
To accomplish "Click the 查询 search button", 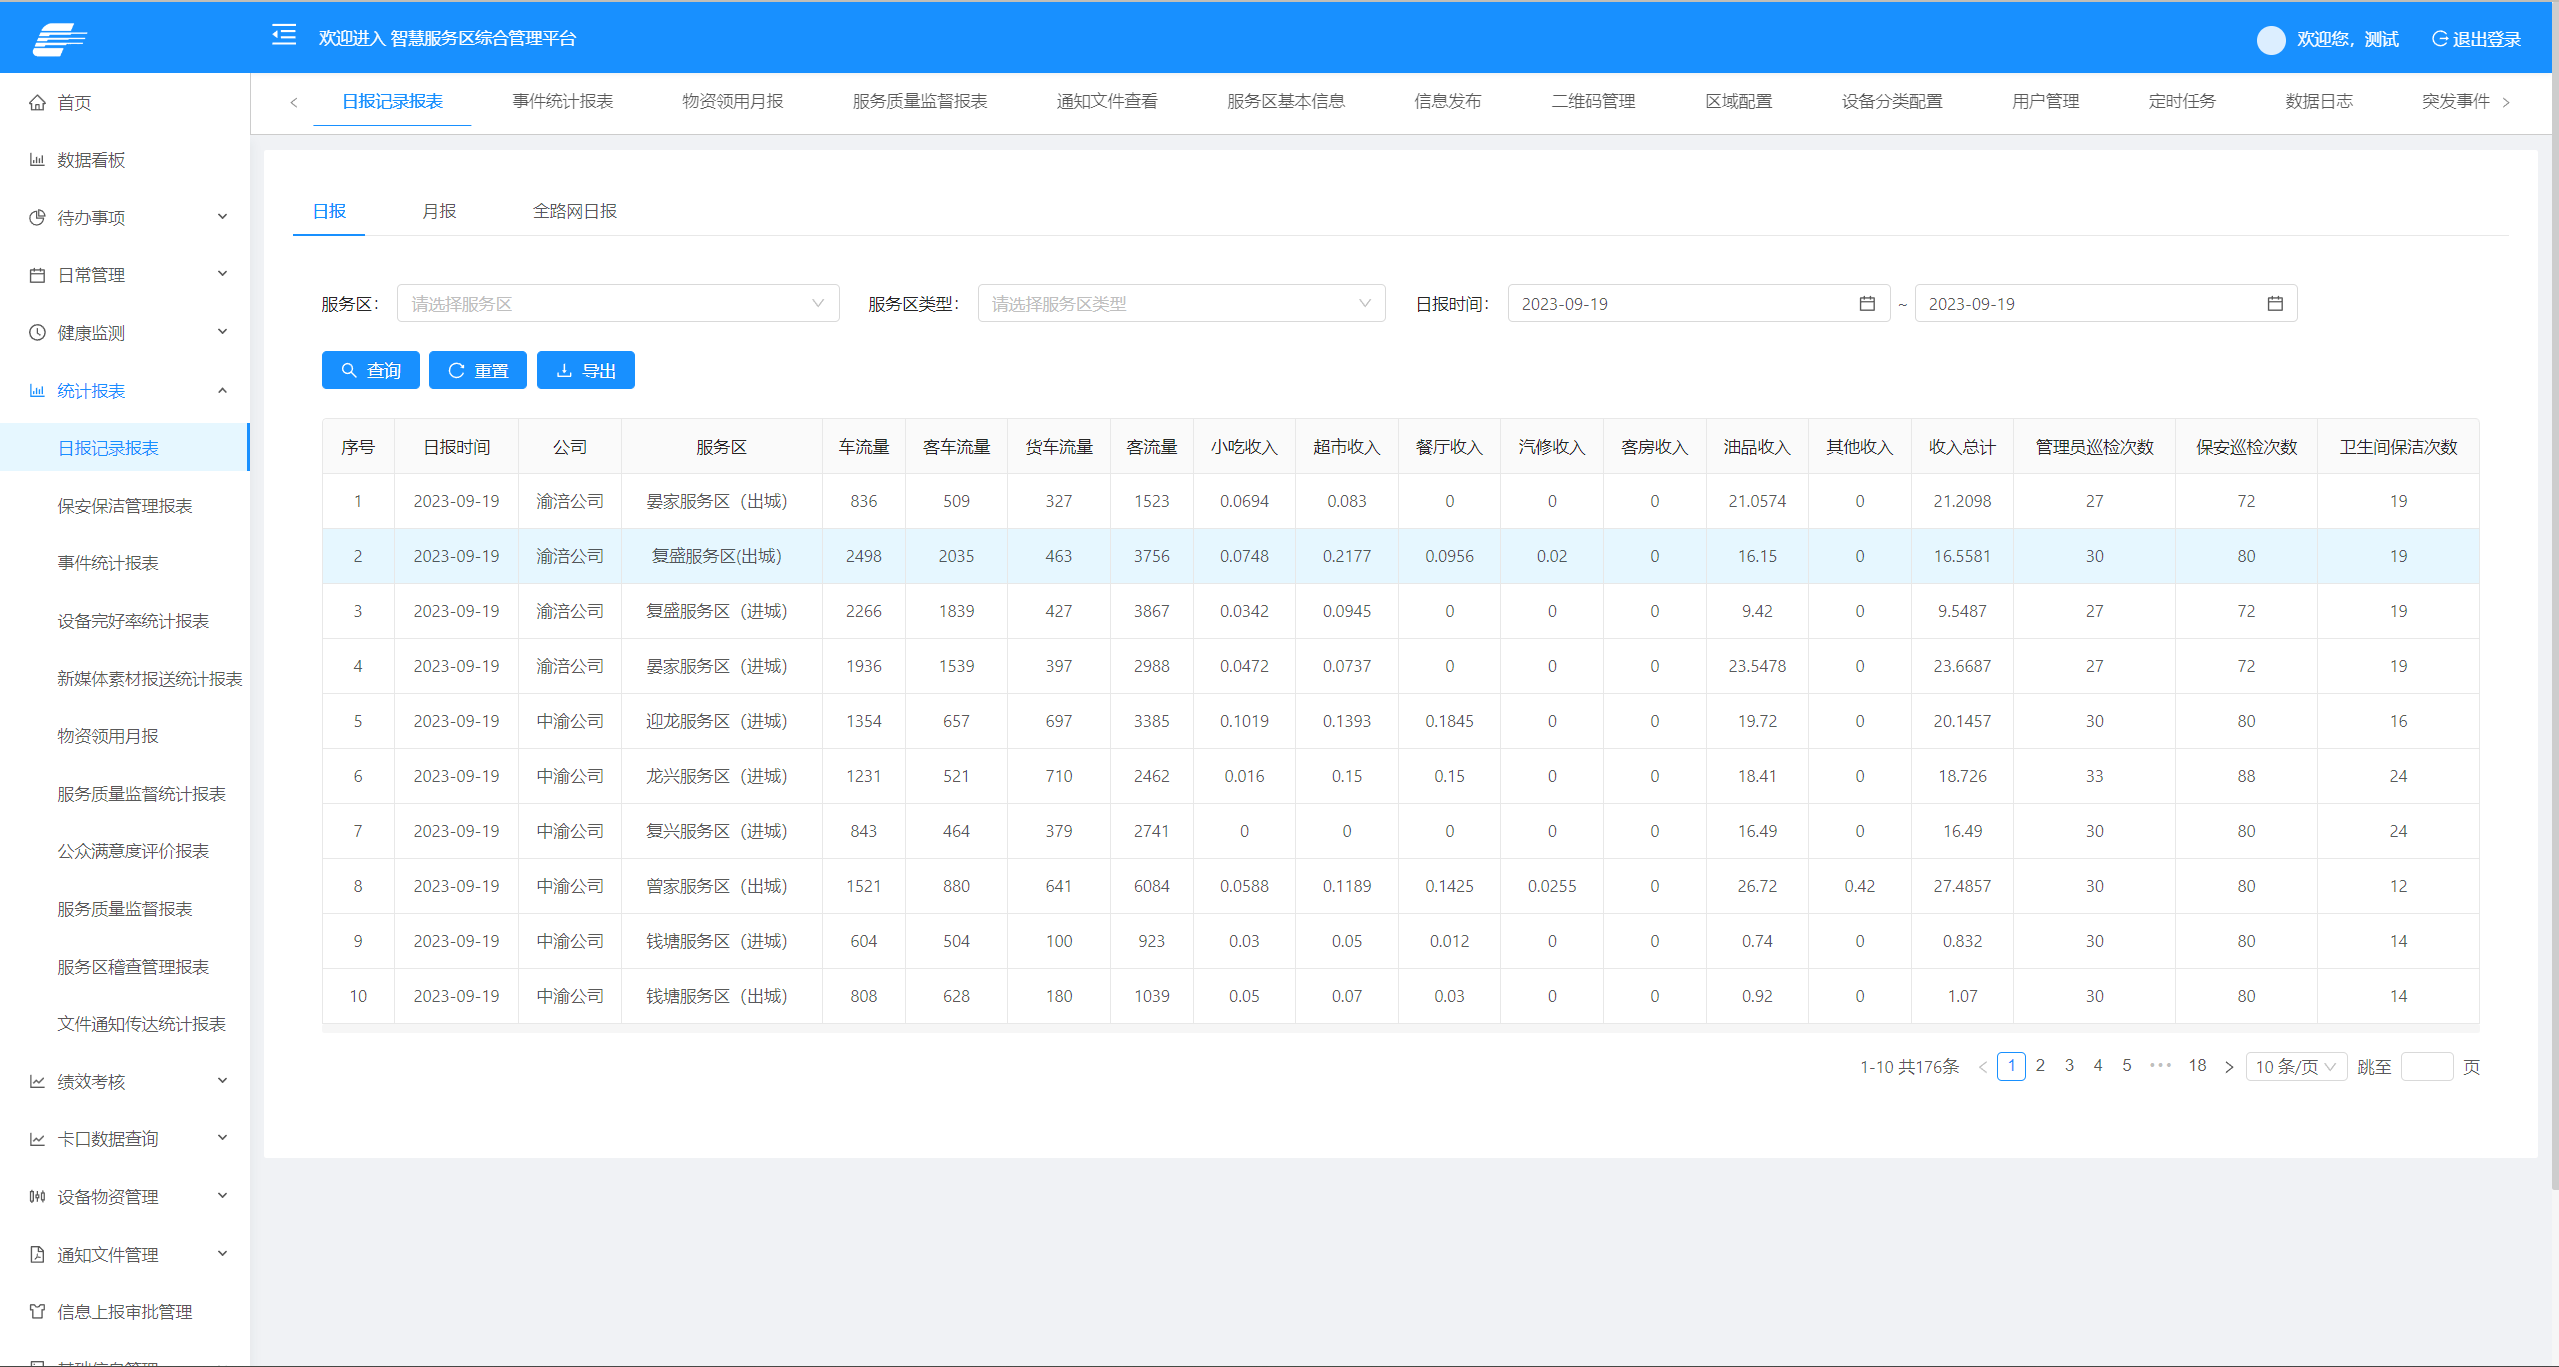I will coord(371,370).
